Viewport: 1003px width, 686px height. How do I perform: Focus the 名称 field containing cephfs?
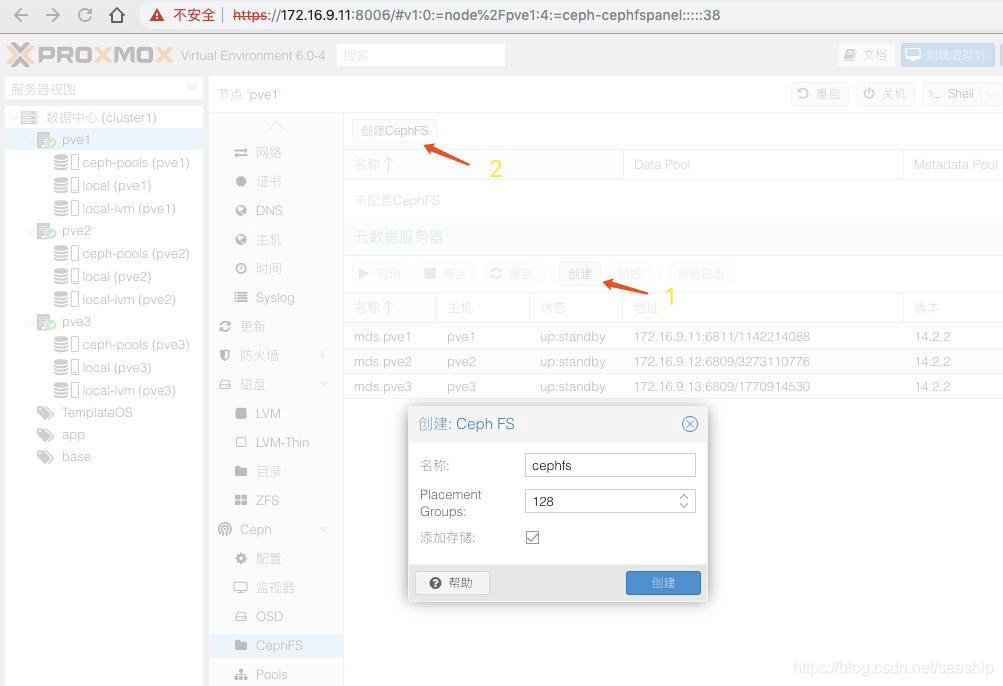coord(610,465)
